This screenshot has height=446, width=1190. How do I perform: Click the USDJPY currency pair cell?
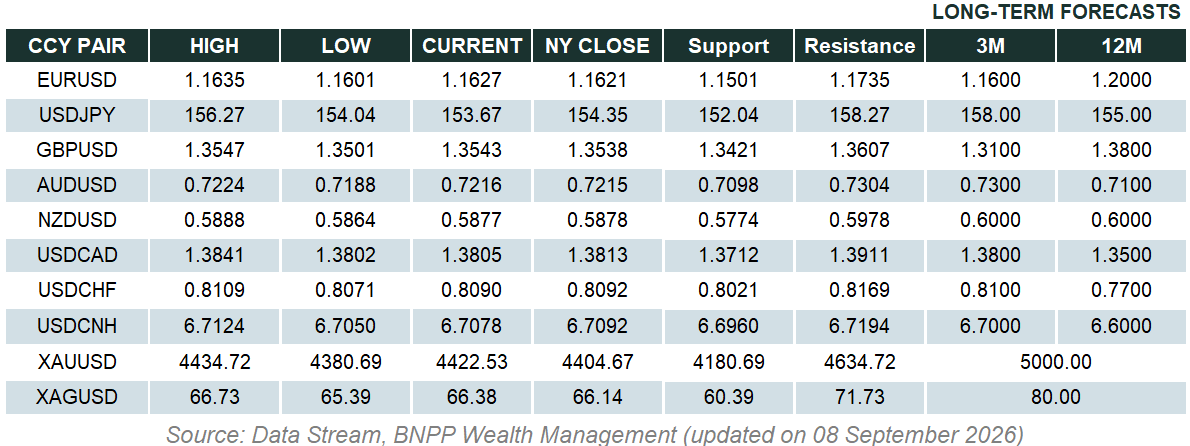pos(77,115)
